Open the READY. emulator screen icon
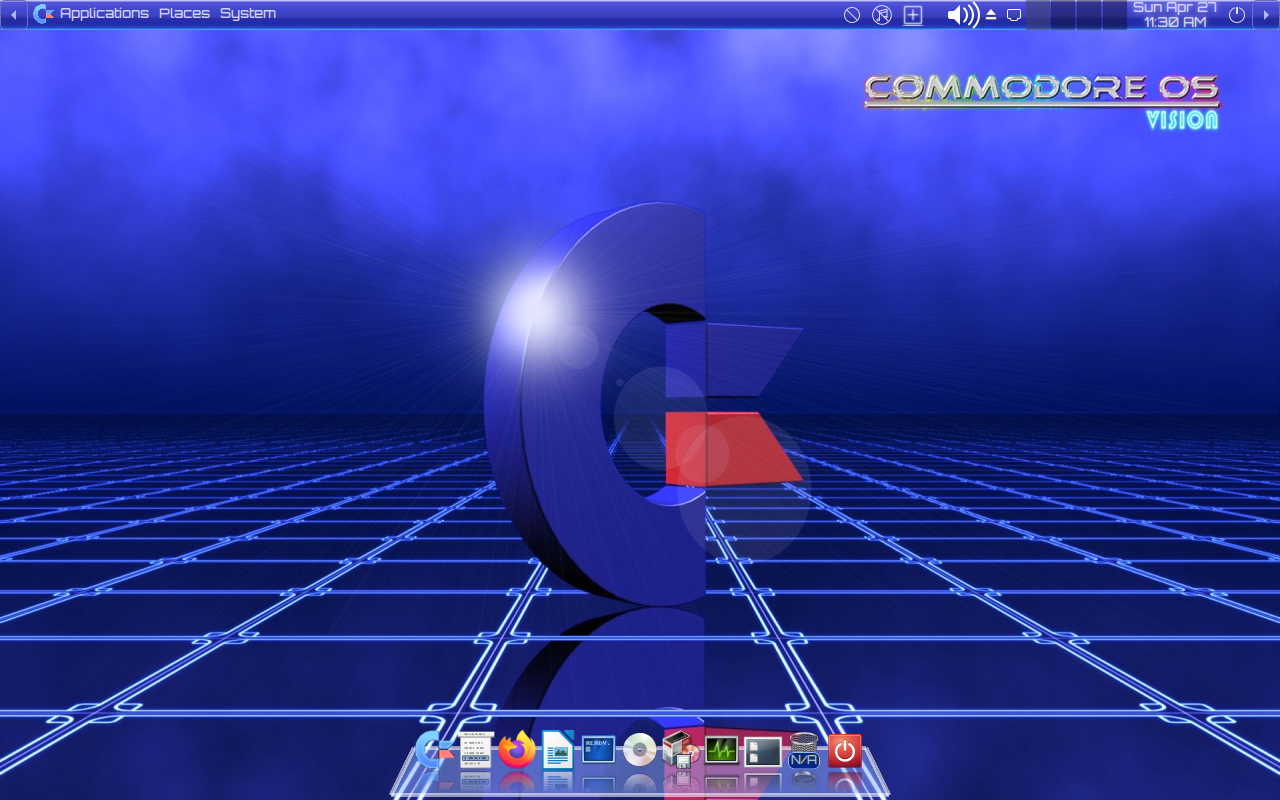This screenshot has width=1280, height=800. [x=598, y=750]
